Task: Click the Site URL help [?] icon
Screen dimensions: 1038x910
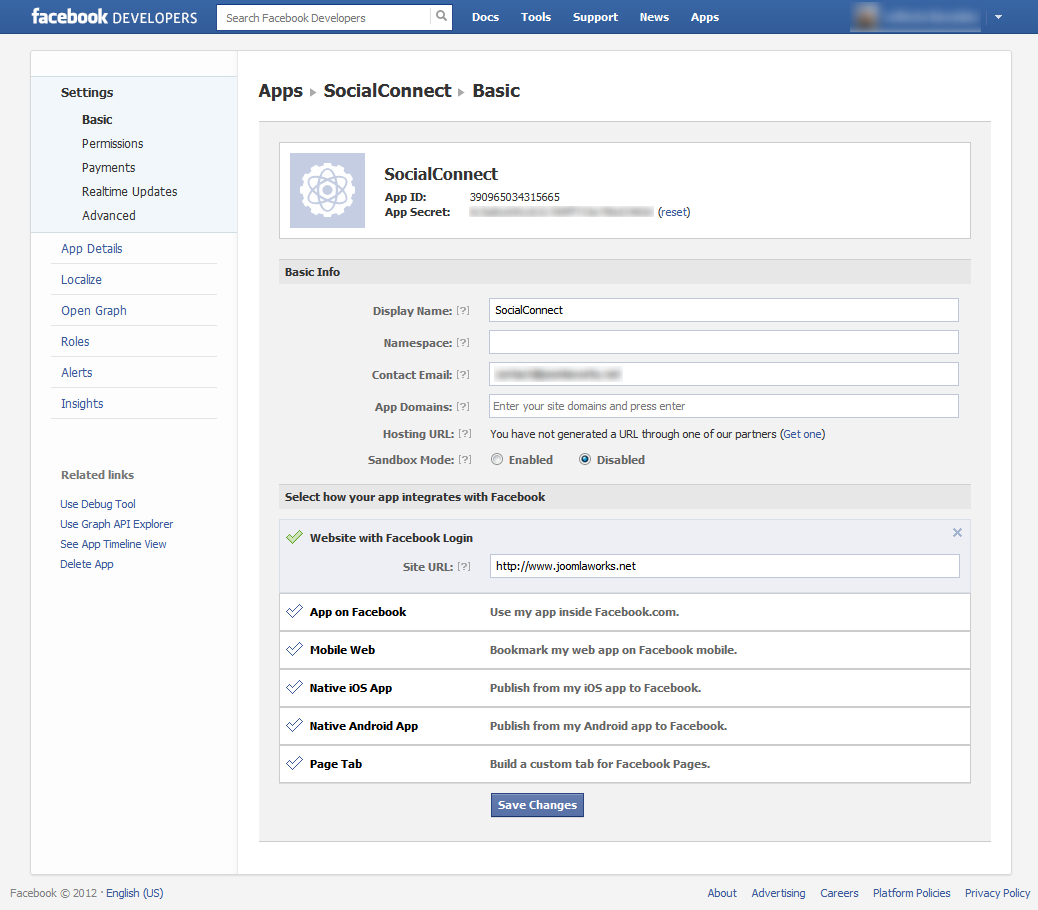Action: 463,567
